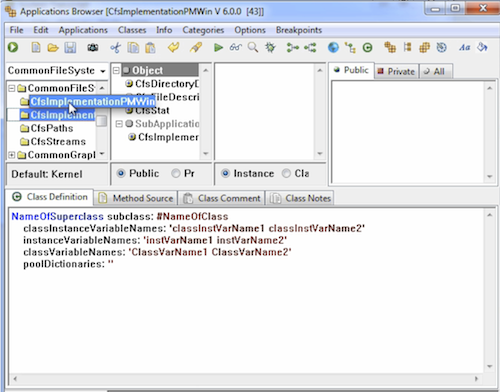Open the File menu
The height and width of the screenshot is (392, 500).
(16, 30)
